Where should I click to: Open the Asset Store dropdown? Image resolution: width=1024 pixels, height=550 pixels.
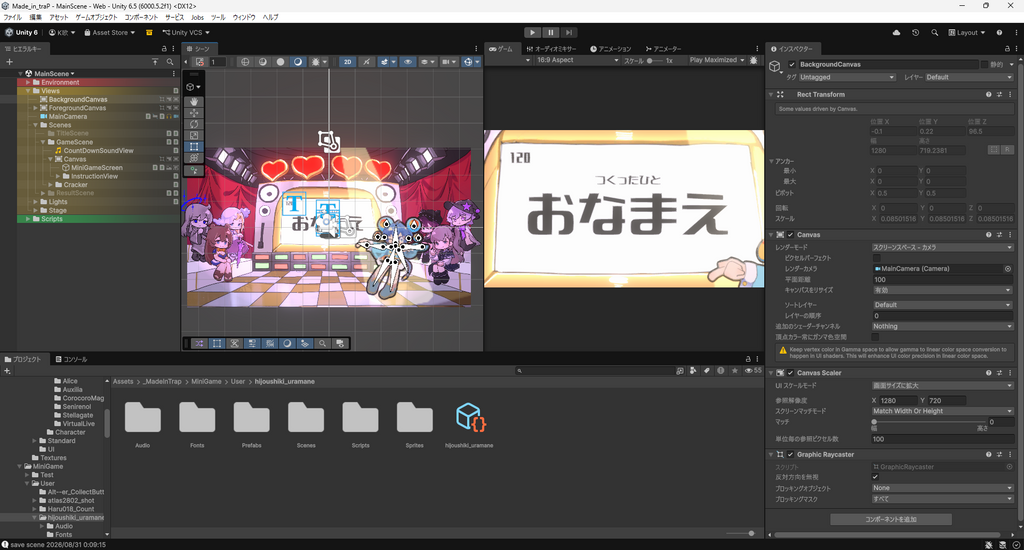tap(110, 33)
